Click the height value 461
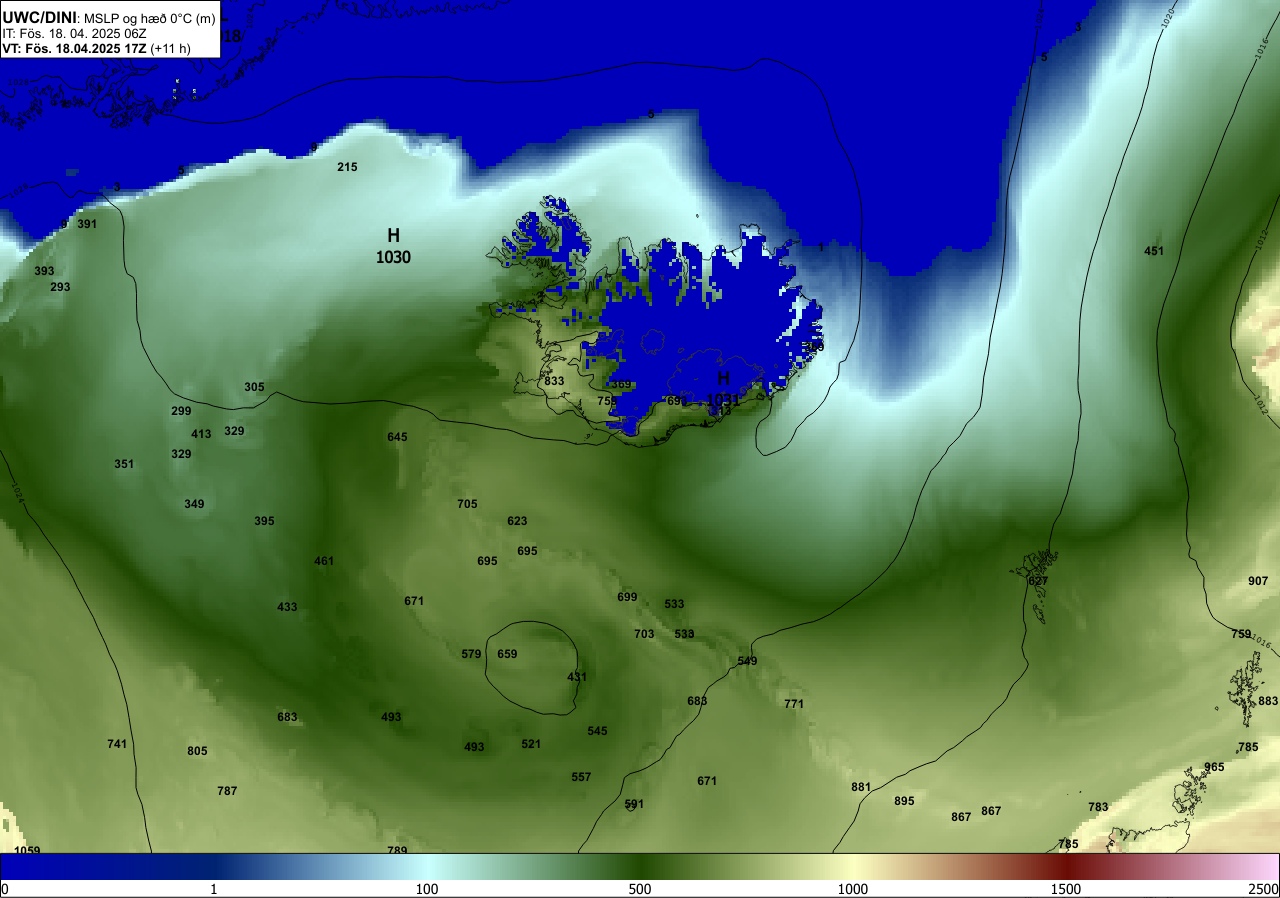Viewport: 1280px width, 898px height. (x=324, y=561)
